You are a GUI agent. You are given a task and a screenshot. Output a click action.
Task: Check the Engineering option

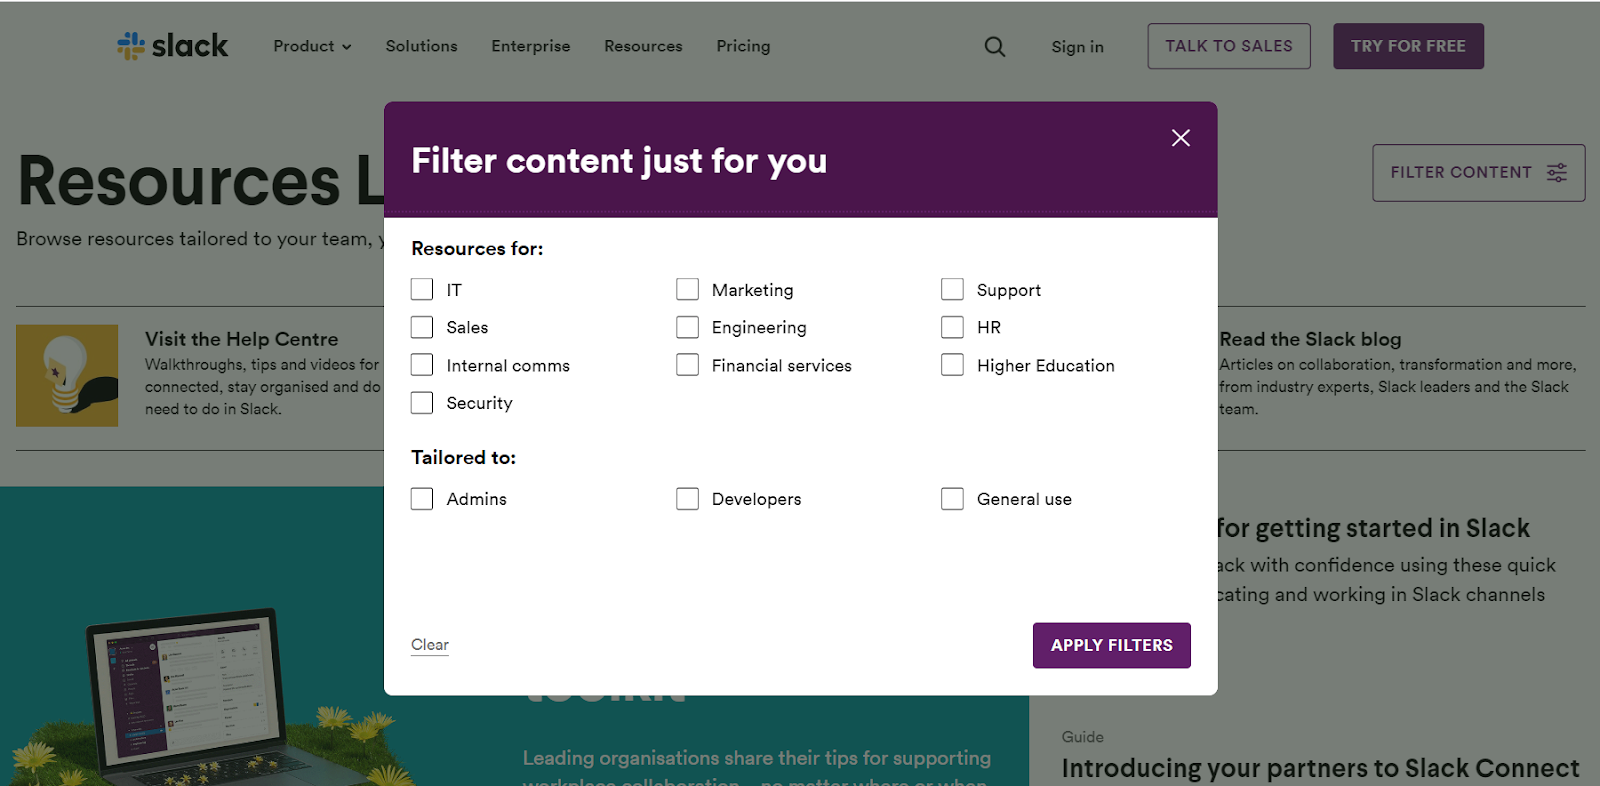[x=687, y=327]
